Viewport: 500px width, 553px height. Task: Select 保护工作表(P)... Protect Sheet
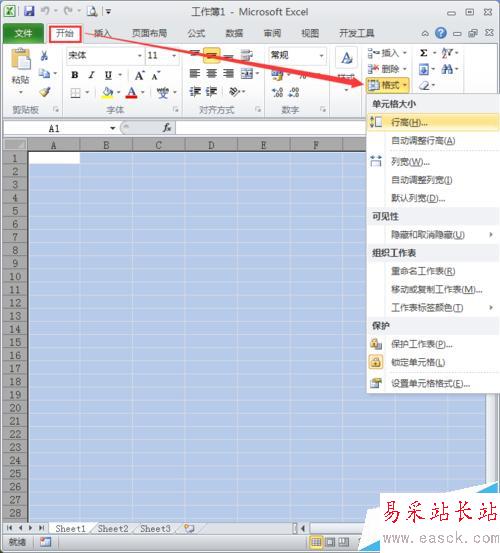coord(433,344)
